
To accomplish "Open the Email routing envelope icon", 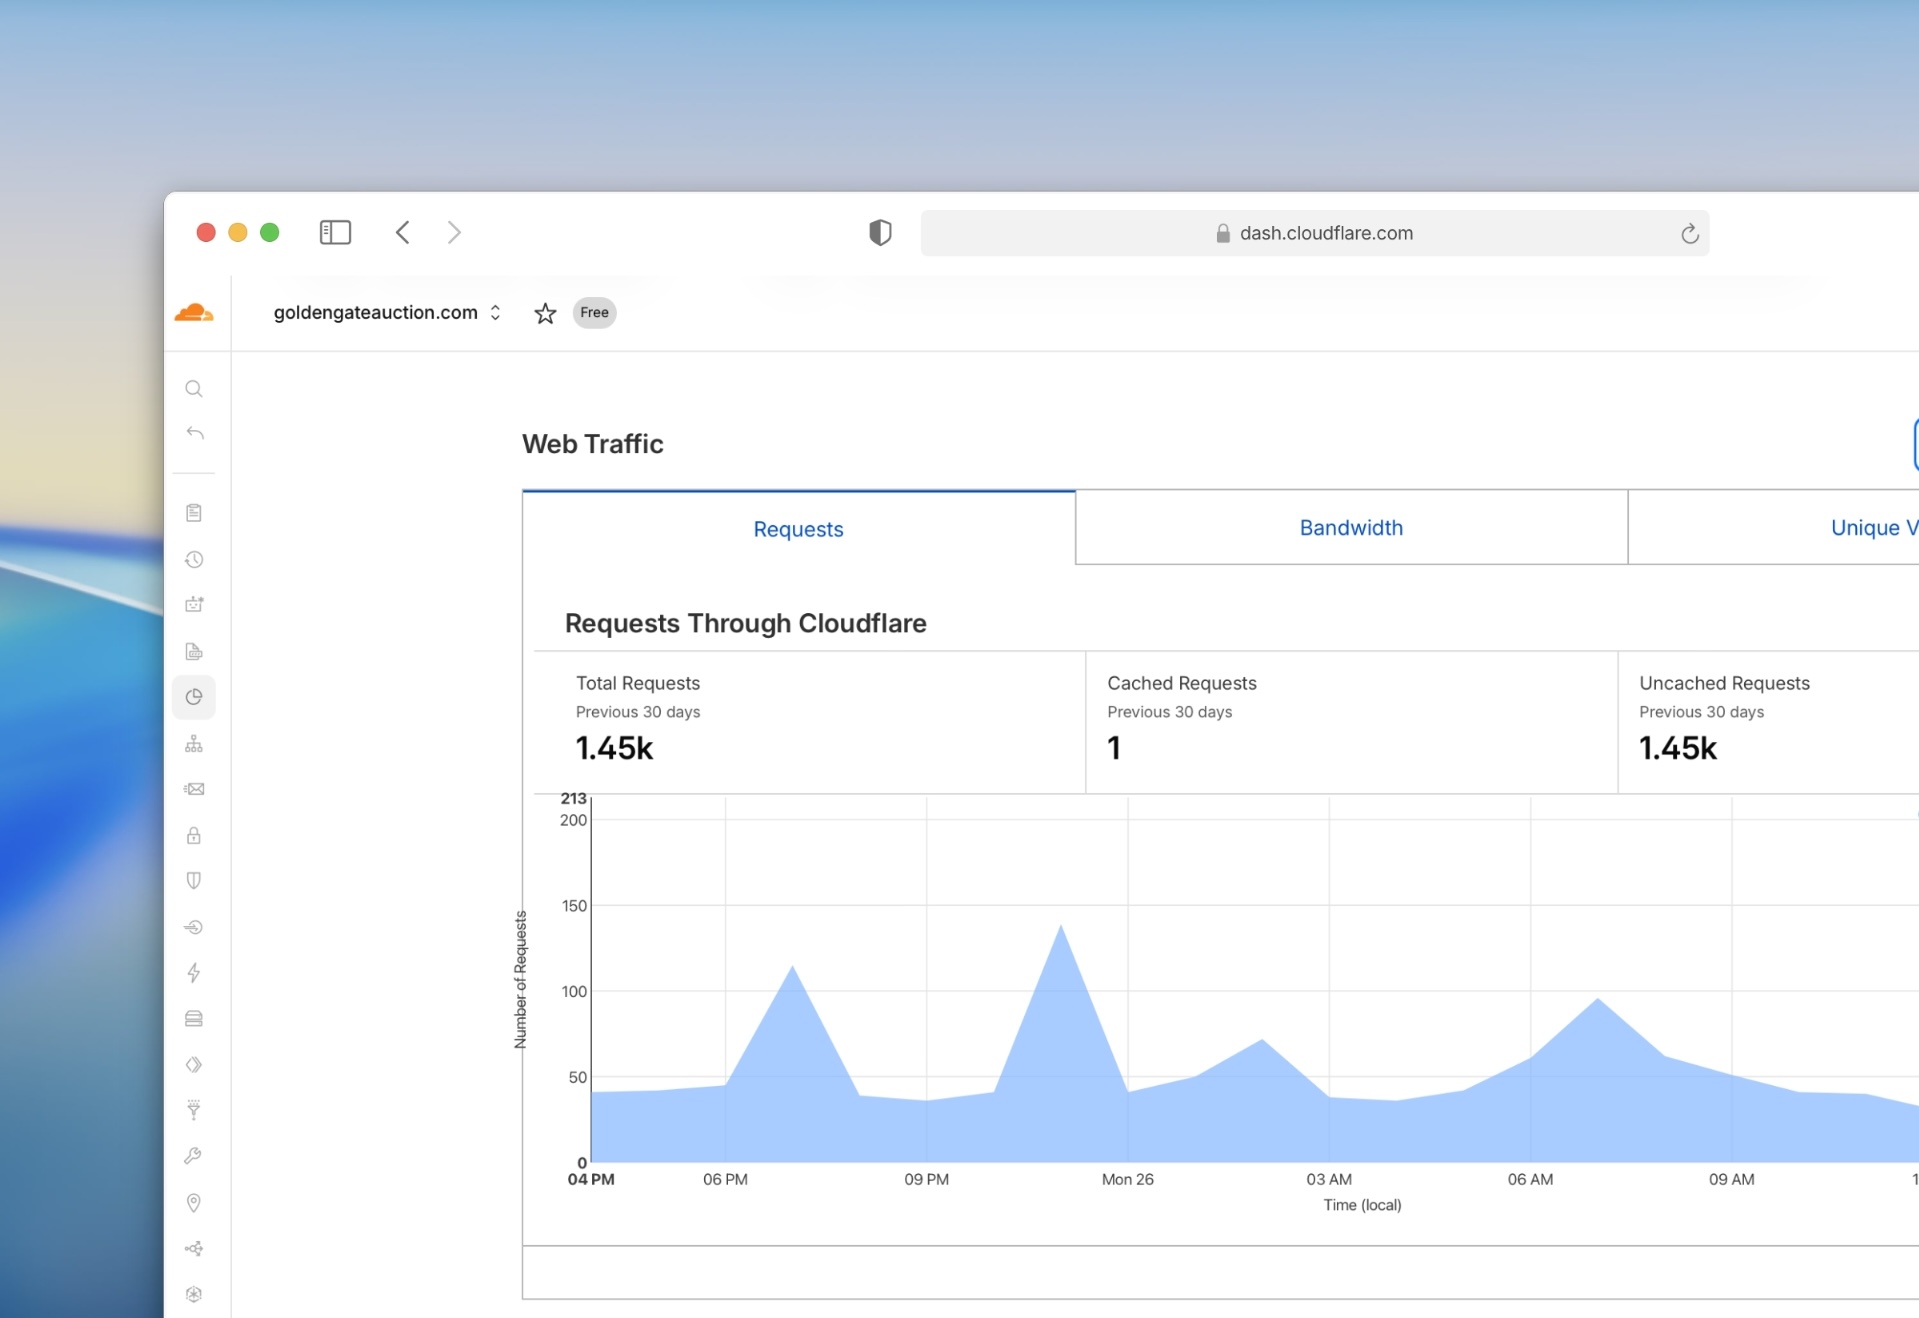I will point(194,789).
